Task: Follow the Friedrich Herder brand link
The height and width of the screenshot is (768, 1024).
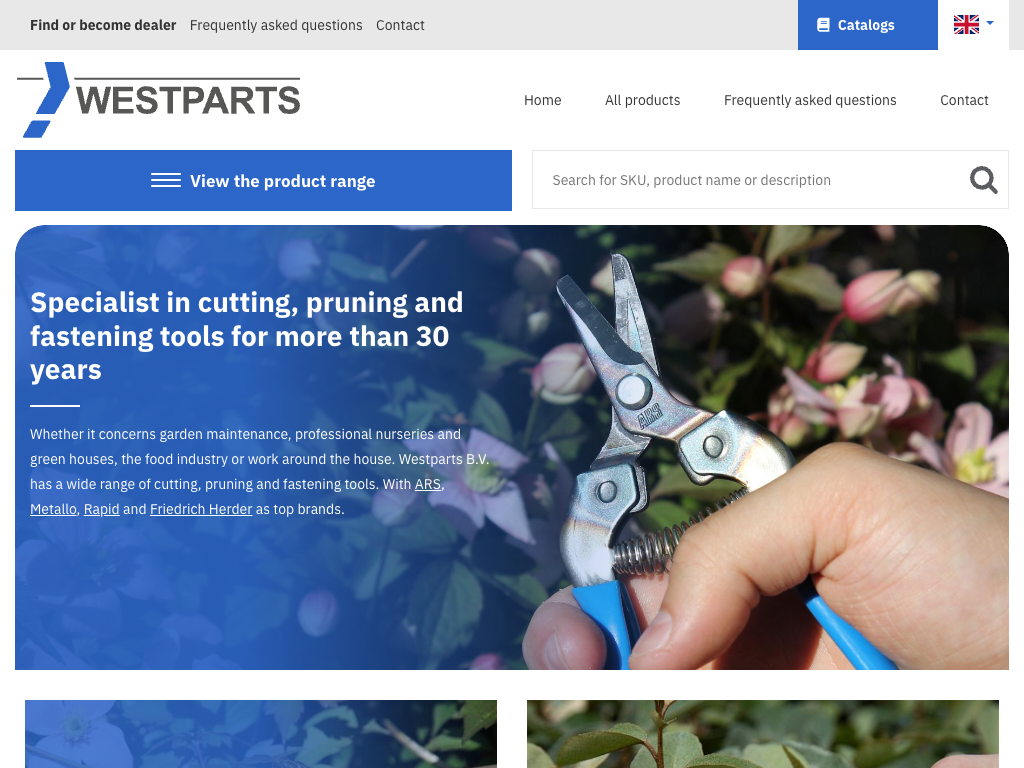Action: (x=201, y=509)
